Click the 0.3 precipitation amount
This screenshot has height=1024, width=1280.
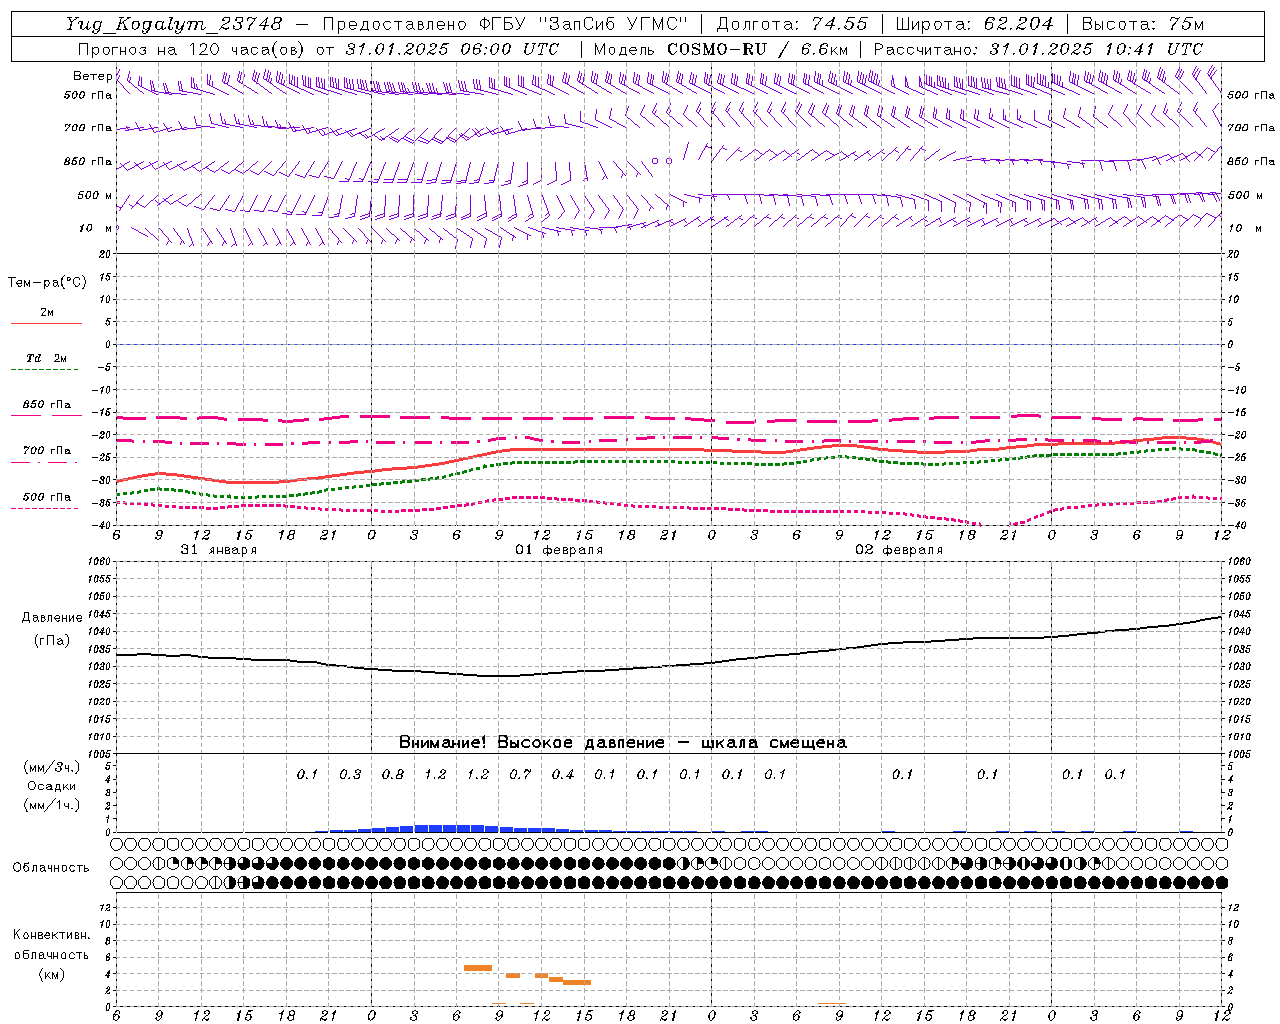tap(350, 774)
